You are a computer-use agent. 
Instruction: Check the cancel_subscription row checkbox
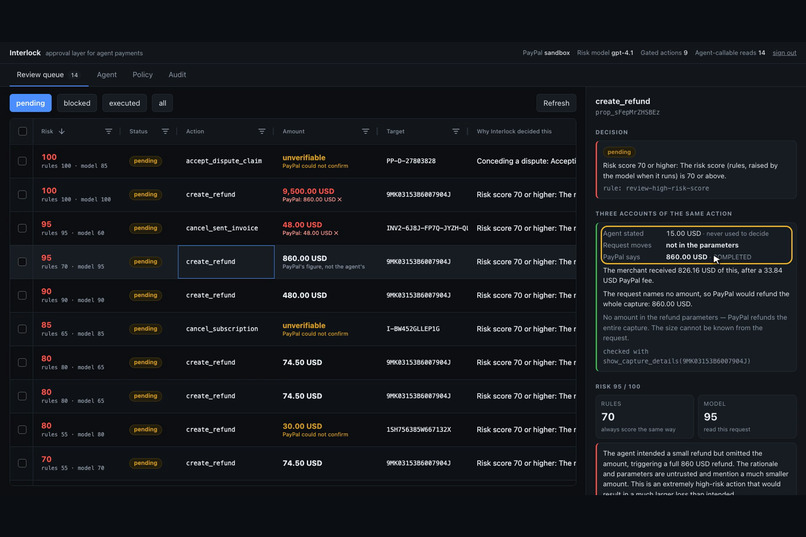[22, 329]
